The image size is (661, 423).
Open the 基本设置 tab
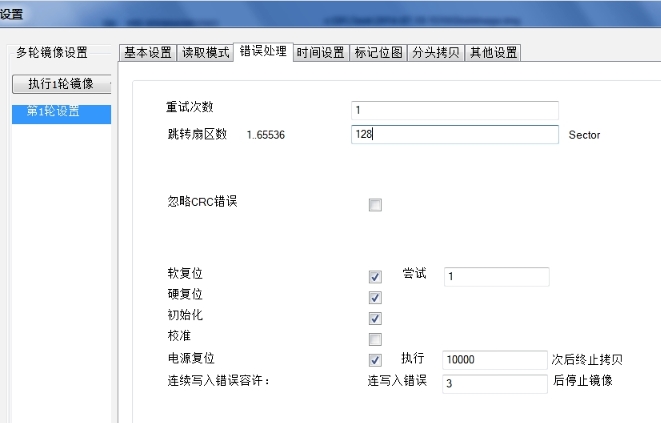pyautogui.click(x=147, y=53)
